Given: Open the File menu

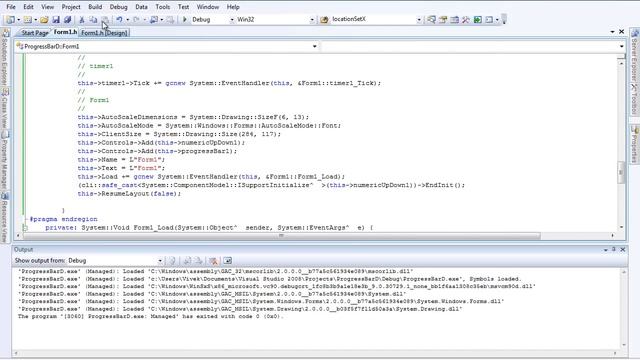Looking at the screenshot, I should [11, 7].
